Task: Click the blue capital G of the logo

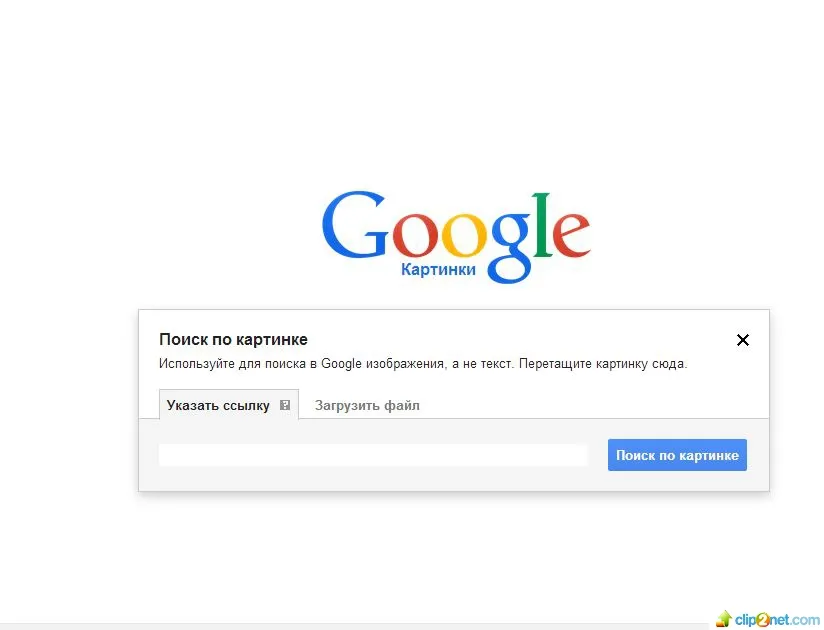Action: [x=354, y=225]
